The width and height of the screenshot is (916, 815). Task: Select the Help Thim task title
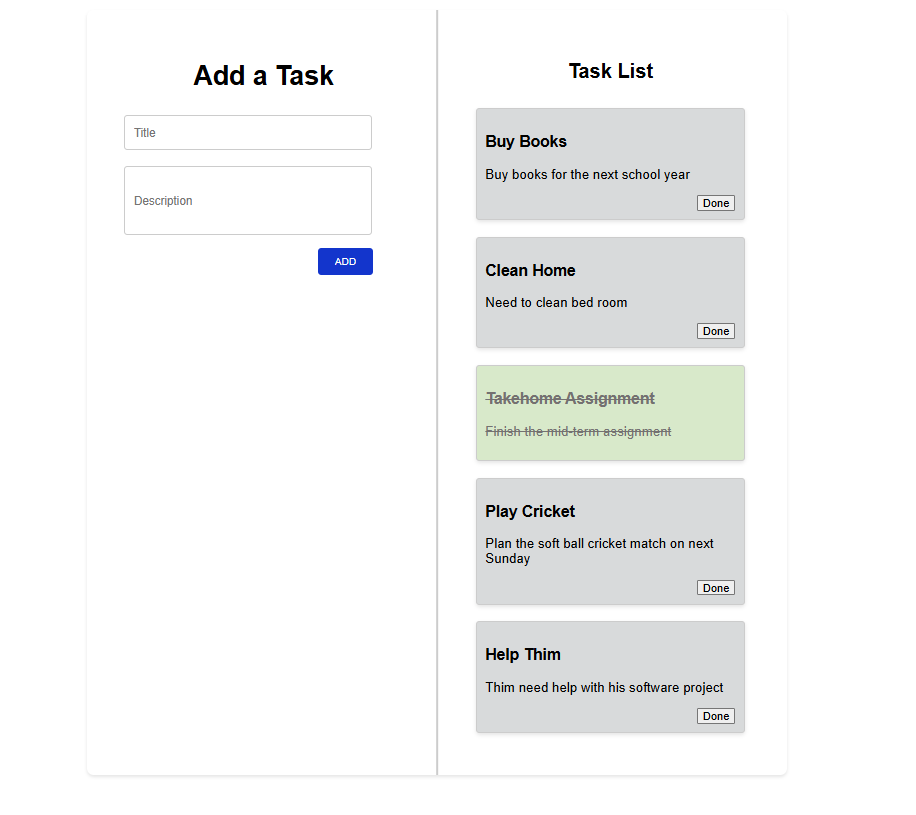coord(523,655)
